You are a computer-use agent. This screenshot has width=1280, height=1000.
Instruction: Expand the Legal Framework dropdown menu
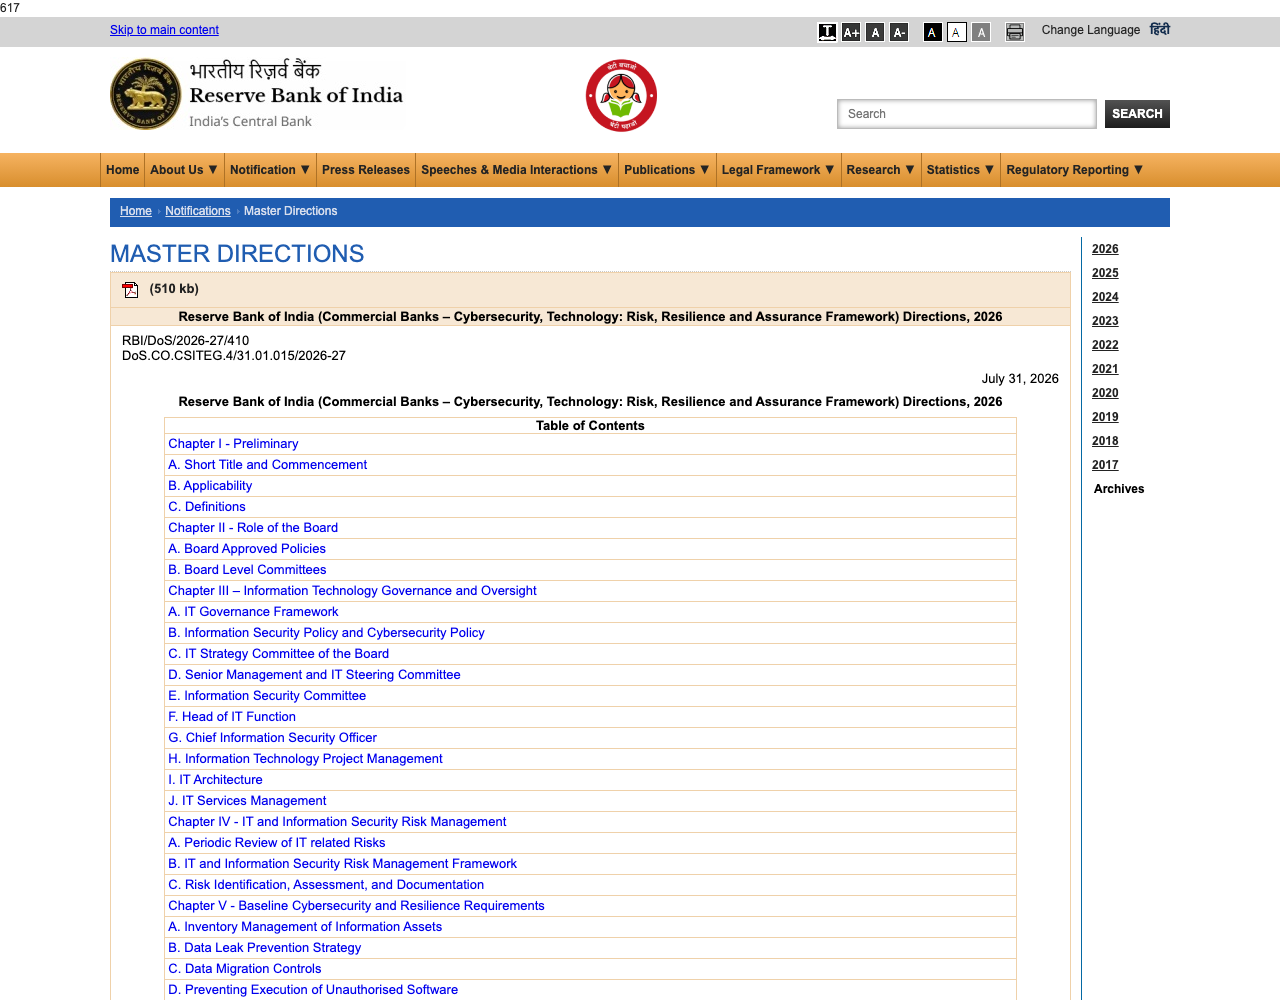pos(778,170)
